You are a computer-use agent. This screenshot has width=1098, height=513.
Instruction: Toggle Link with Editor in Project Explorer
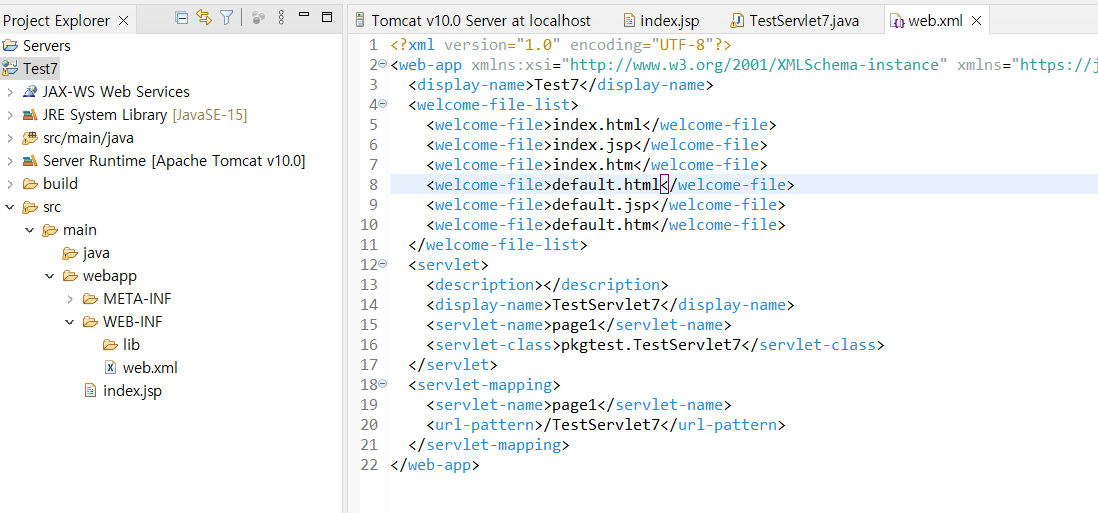click(204, 18)
